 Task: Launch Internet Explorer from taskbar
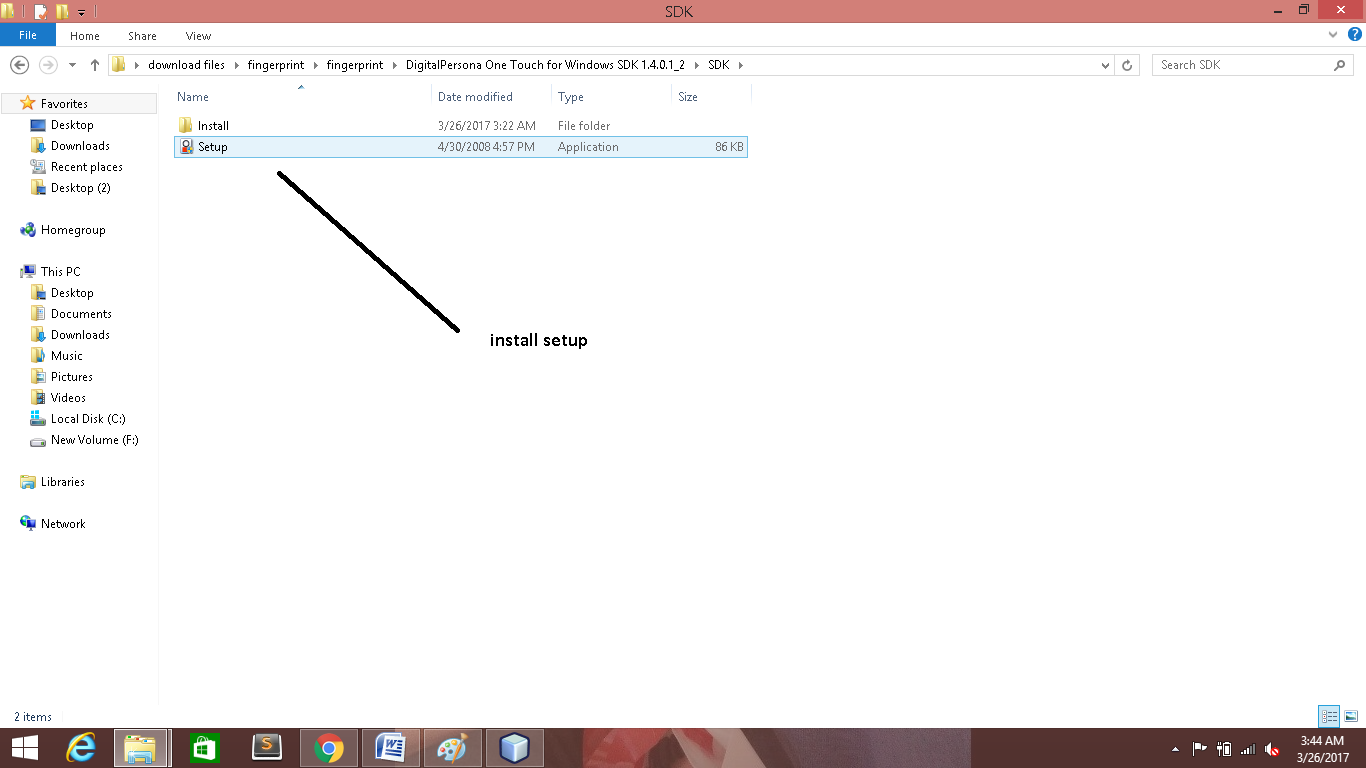pyautogui.click(x=79, y=748)
